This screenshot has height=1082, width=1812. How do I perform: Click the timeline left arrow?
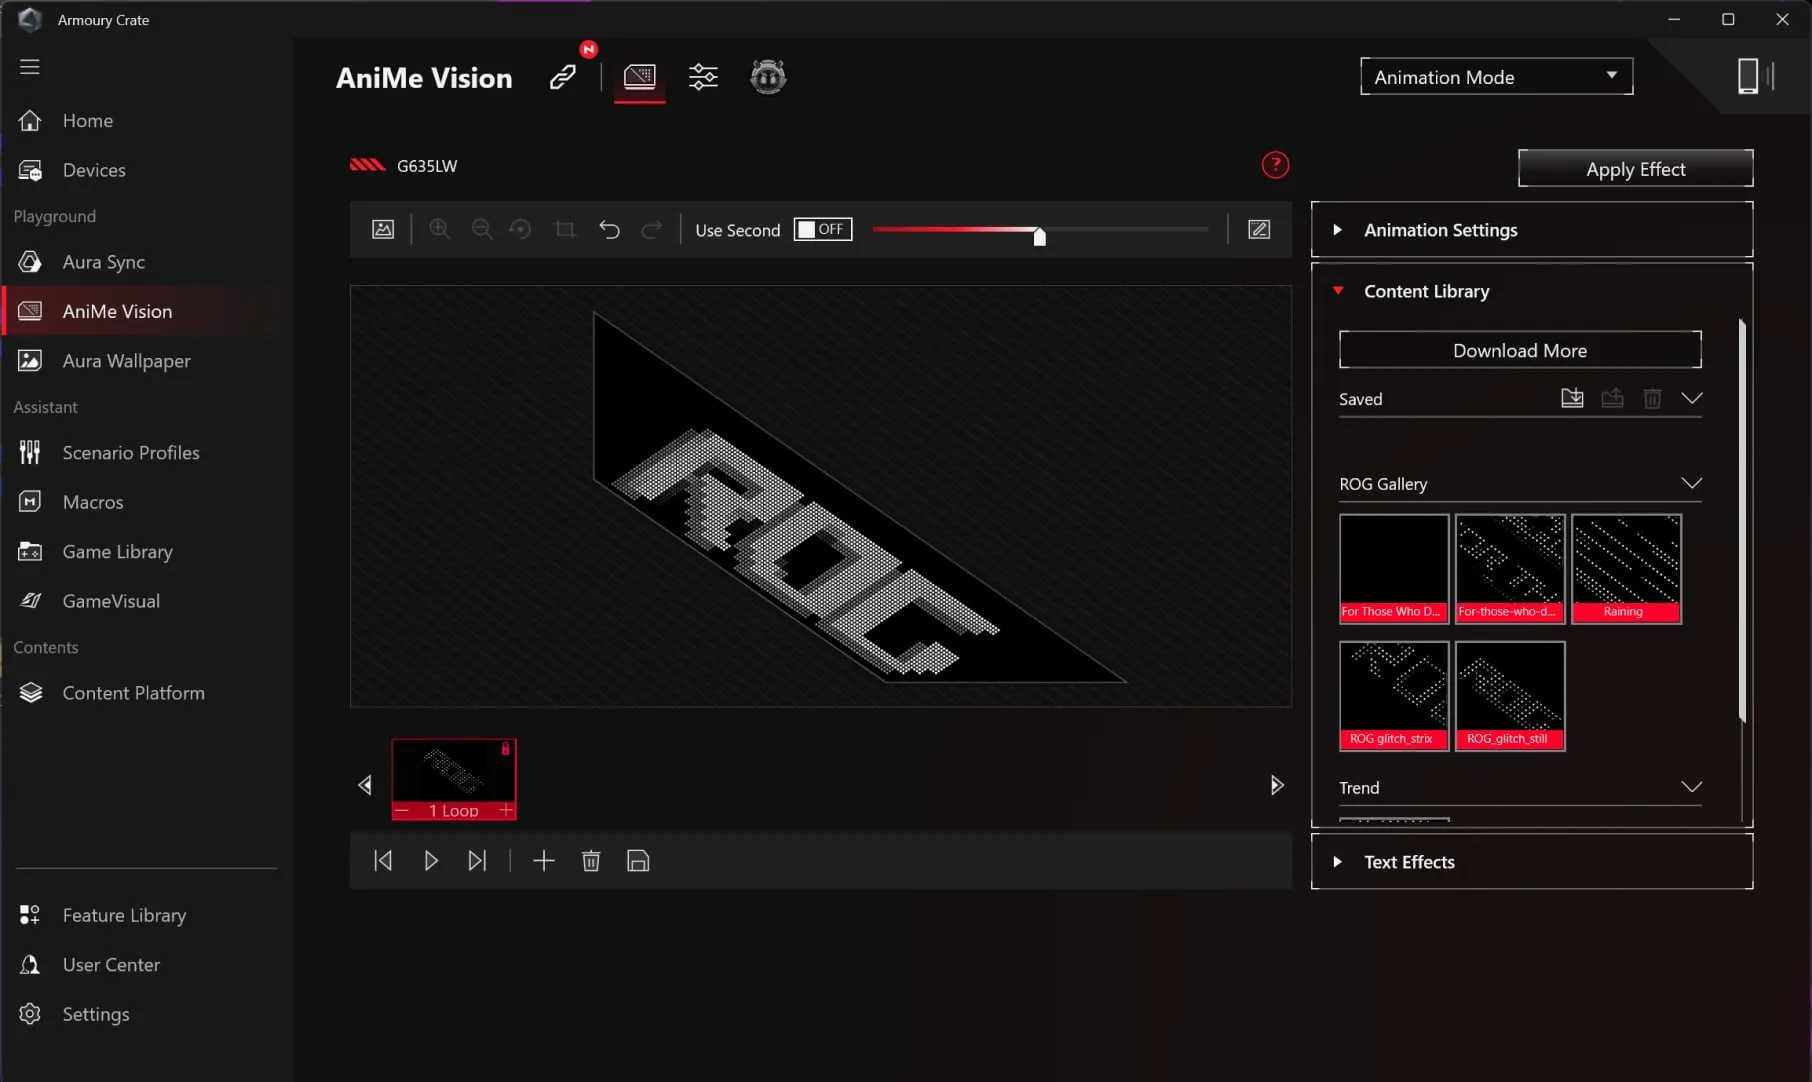point(365,785)
